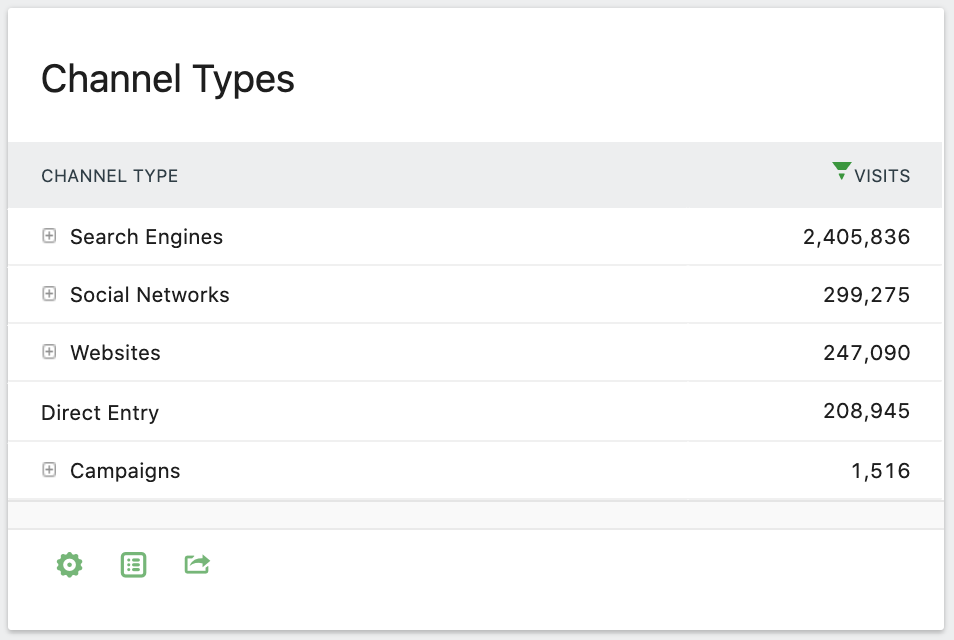This screenshot has width=954, height=640.
Task: Click the plus icon next to Campaigns
Action: tap(48, 470)
